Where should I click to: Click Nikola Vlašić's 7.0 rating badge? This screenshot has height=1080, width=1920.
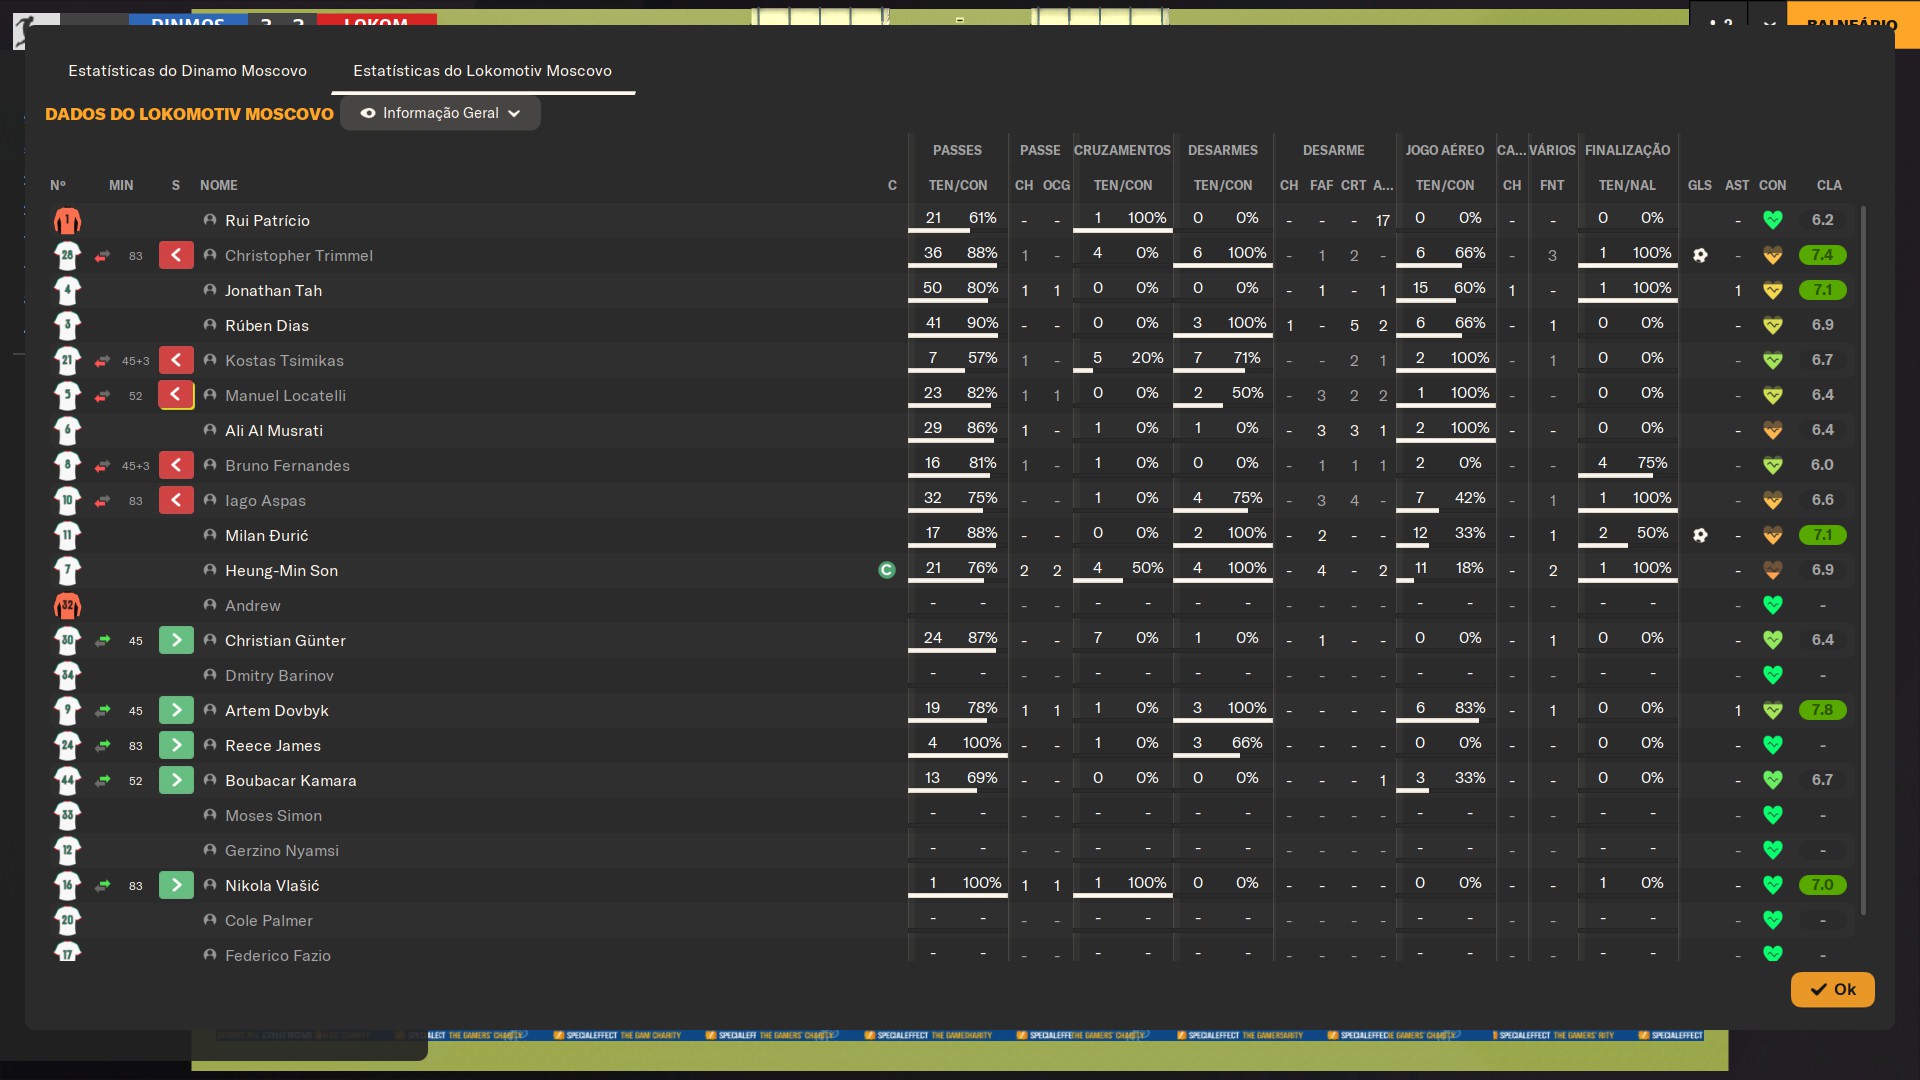tap(1822, 885)
